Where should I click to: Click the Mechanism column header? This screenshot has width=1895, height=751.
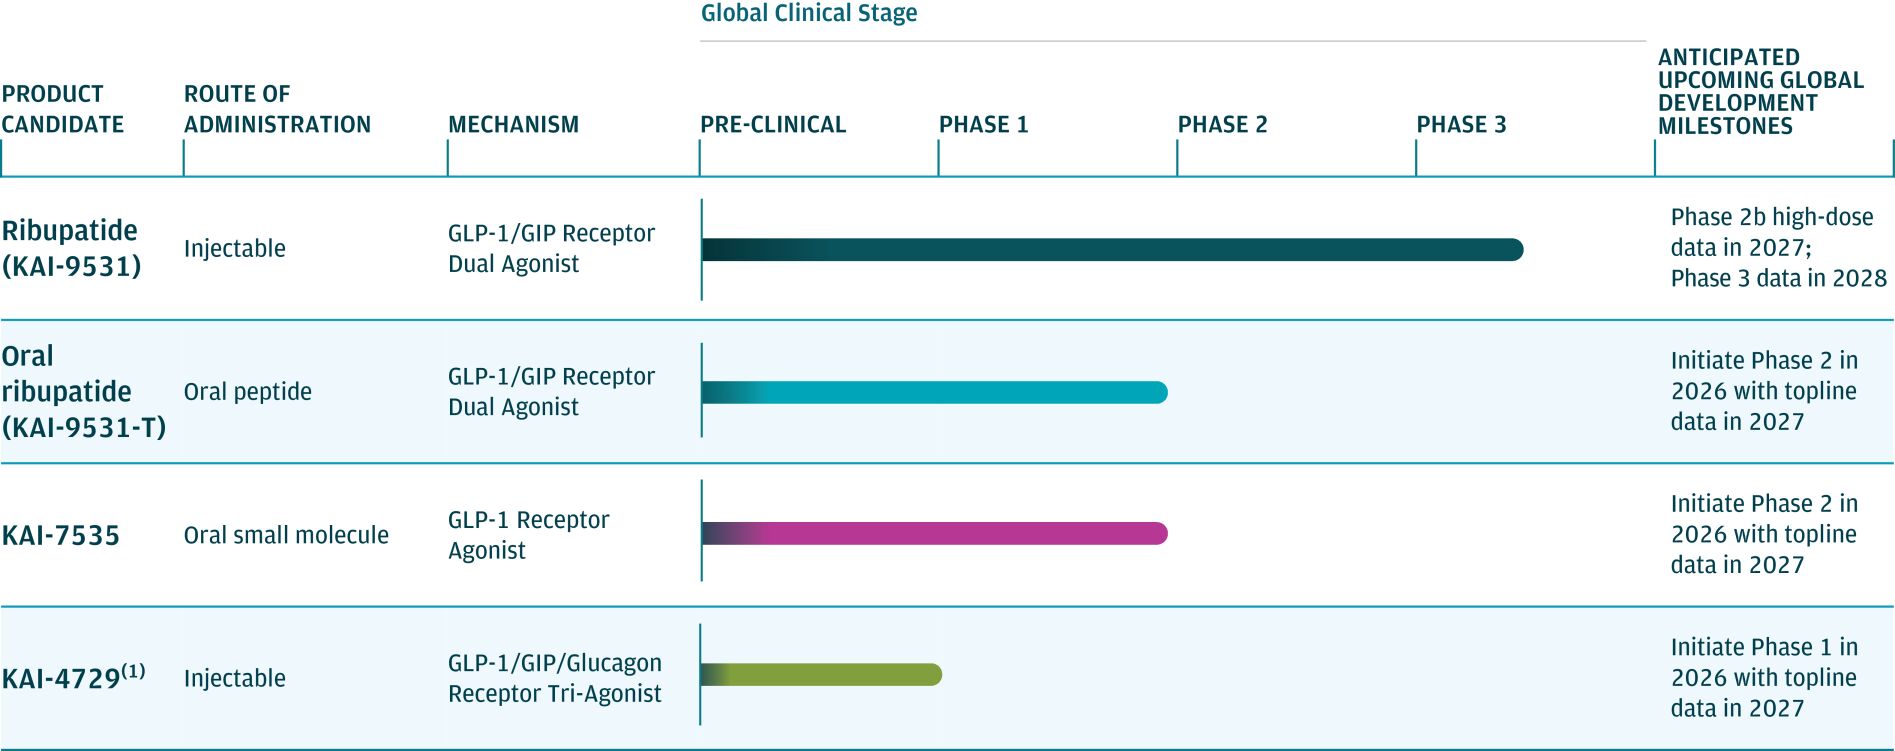click(x=513, y=125)
